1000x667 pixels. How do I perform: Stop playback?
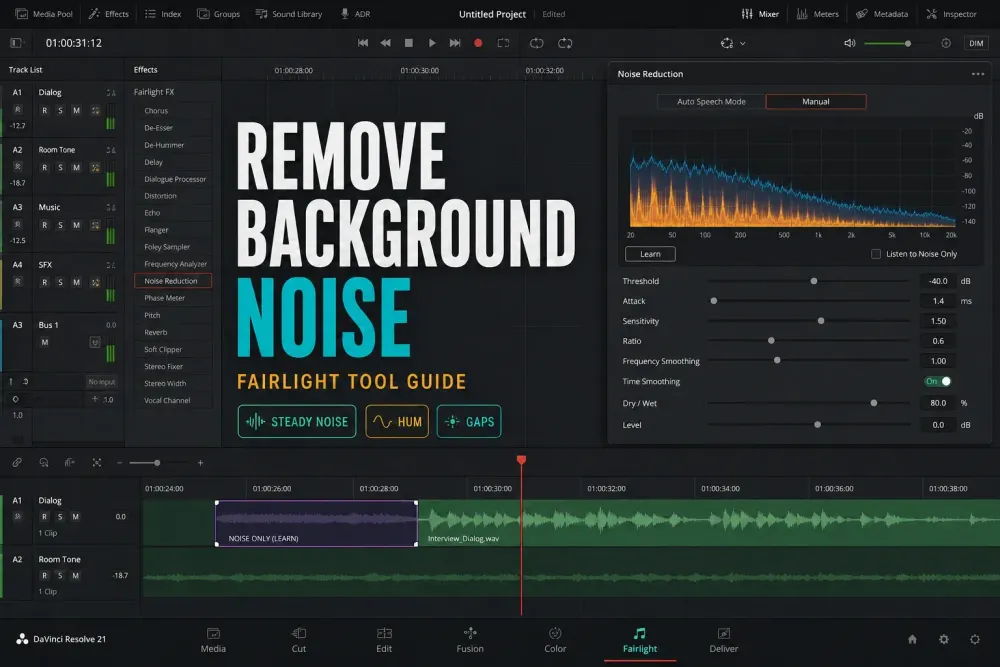coord(409,43)
